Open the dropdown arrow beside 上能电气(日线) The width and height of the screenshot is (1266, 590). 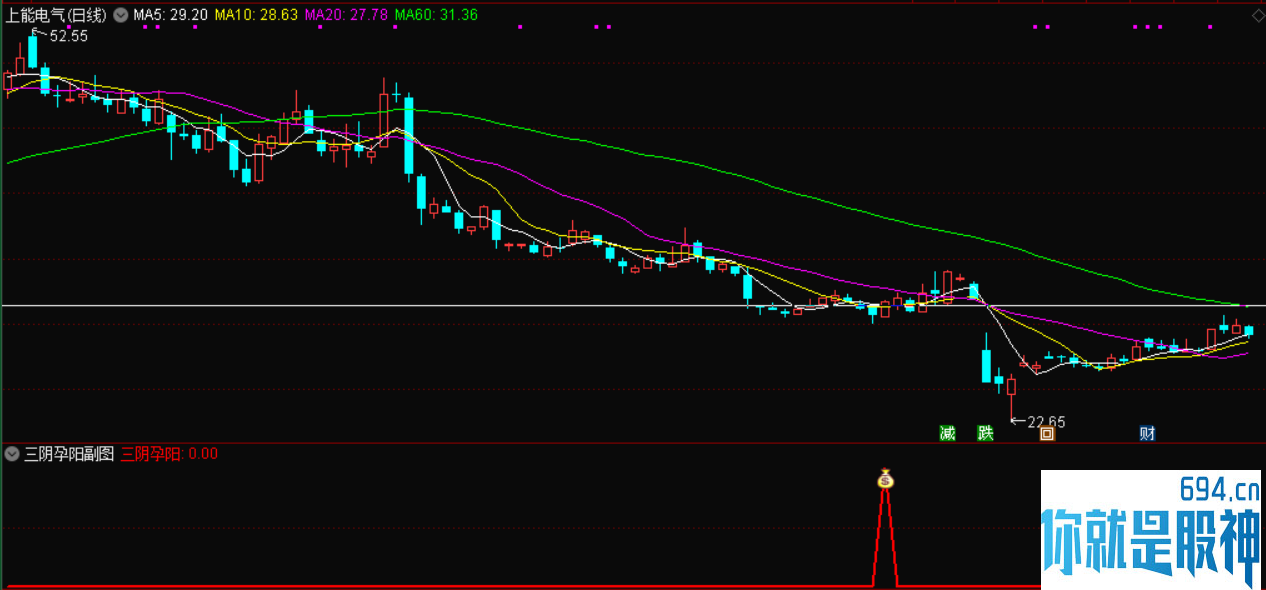click(120, 15)
